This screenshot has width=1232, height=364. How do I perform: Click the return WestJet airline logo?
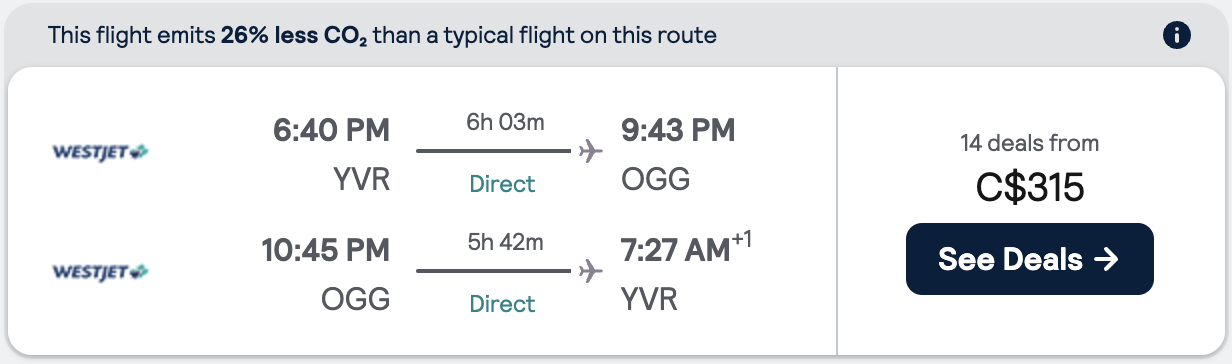pos(100,271)
